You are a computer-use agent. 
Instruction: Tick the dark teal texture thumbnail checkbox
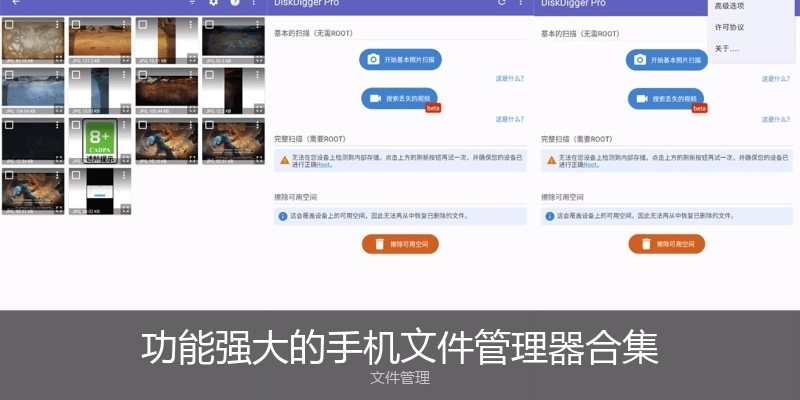(209, 24)
